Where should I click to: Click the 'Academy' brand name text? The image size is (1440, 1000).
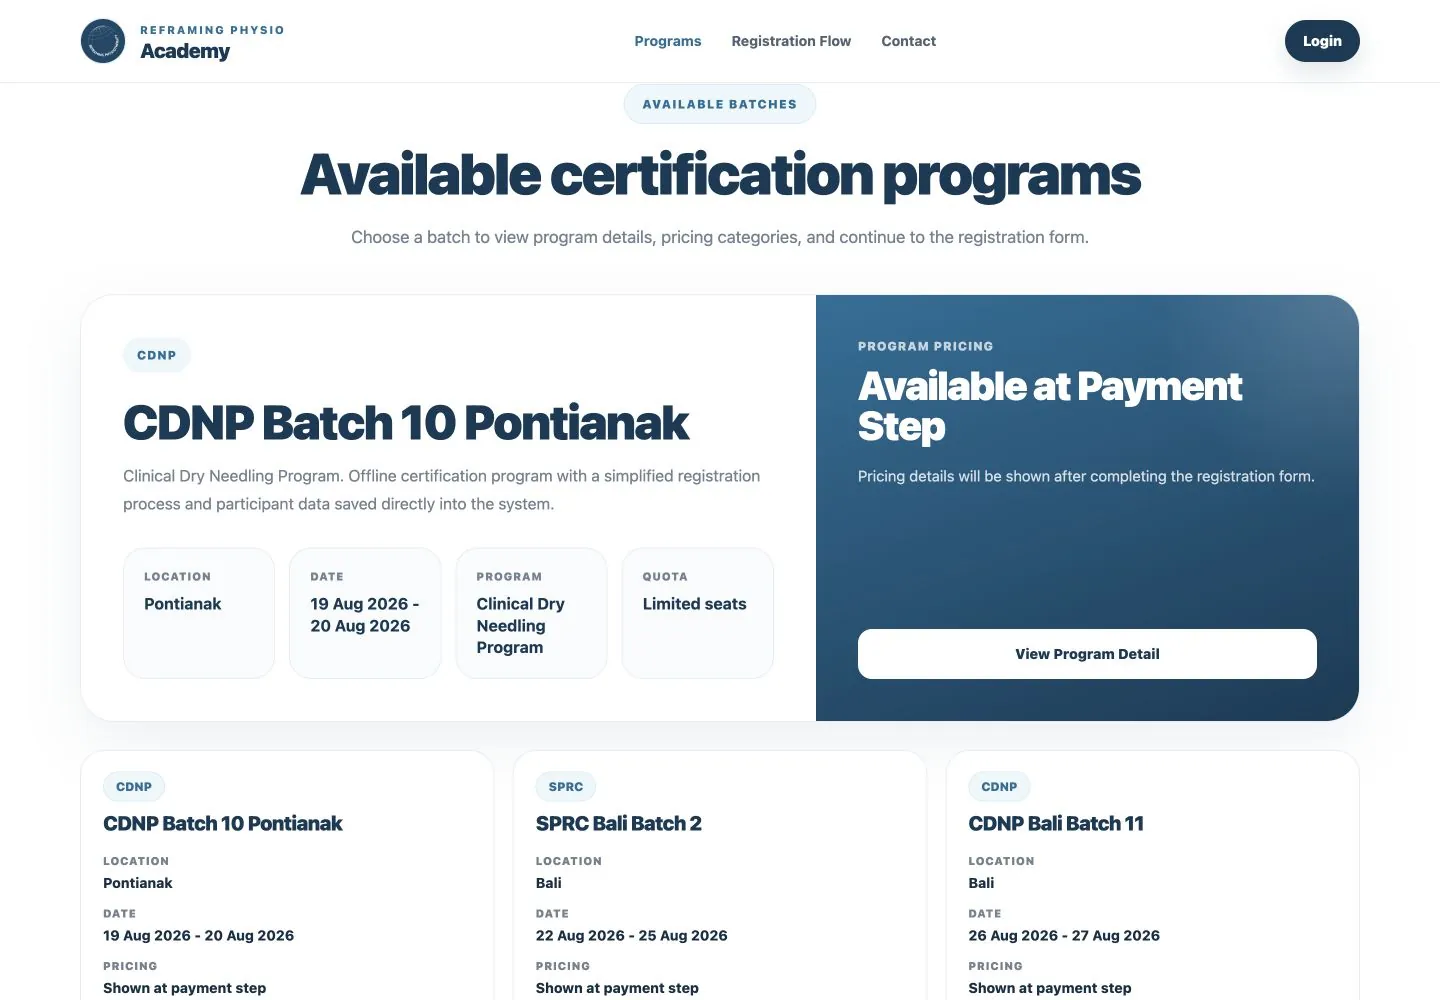point(185,51)
